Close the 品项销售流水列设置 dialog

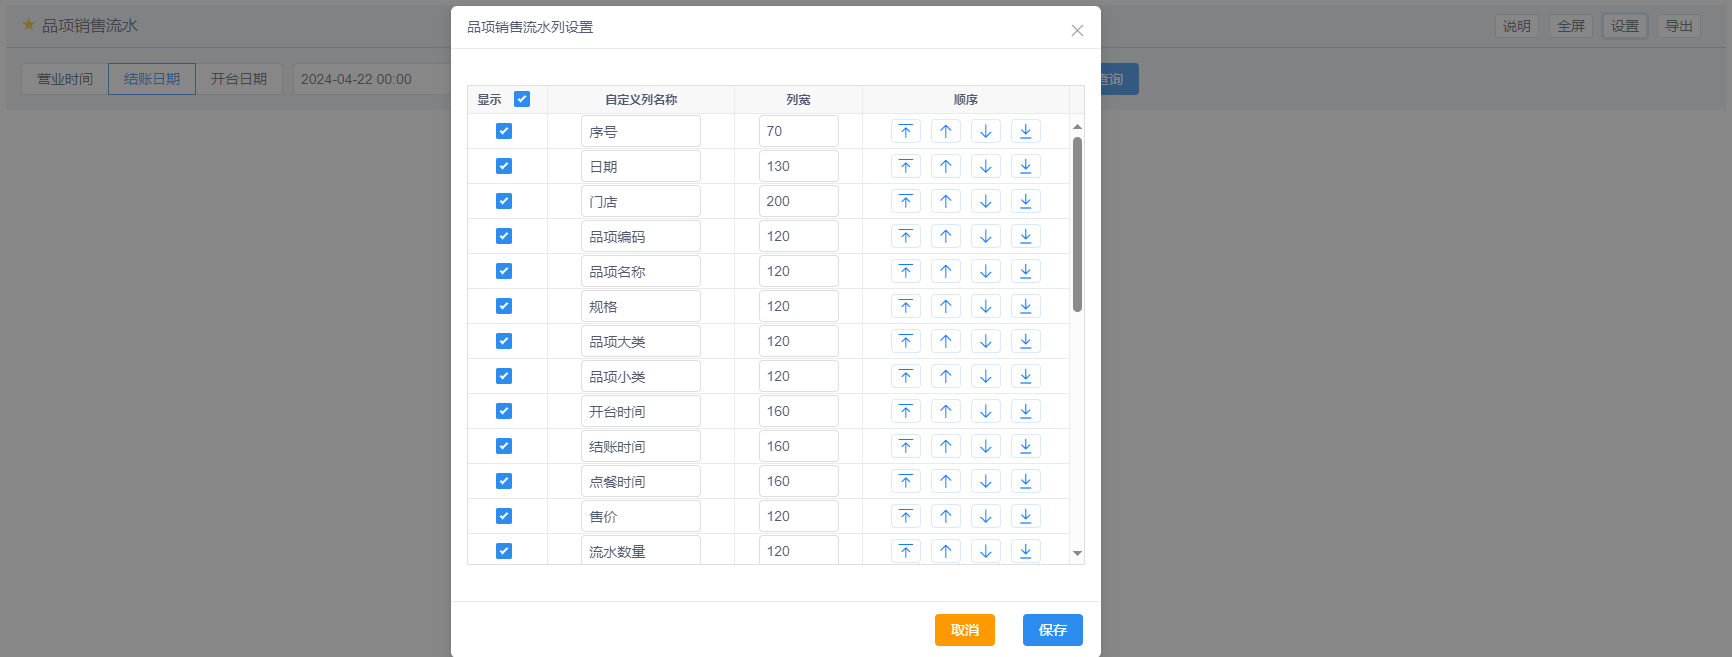click(1077, 30)
